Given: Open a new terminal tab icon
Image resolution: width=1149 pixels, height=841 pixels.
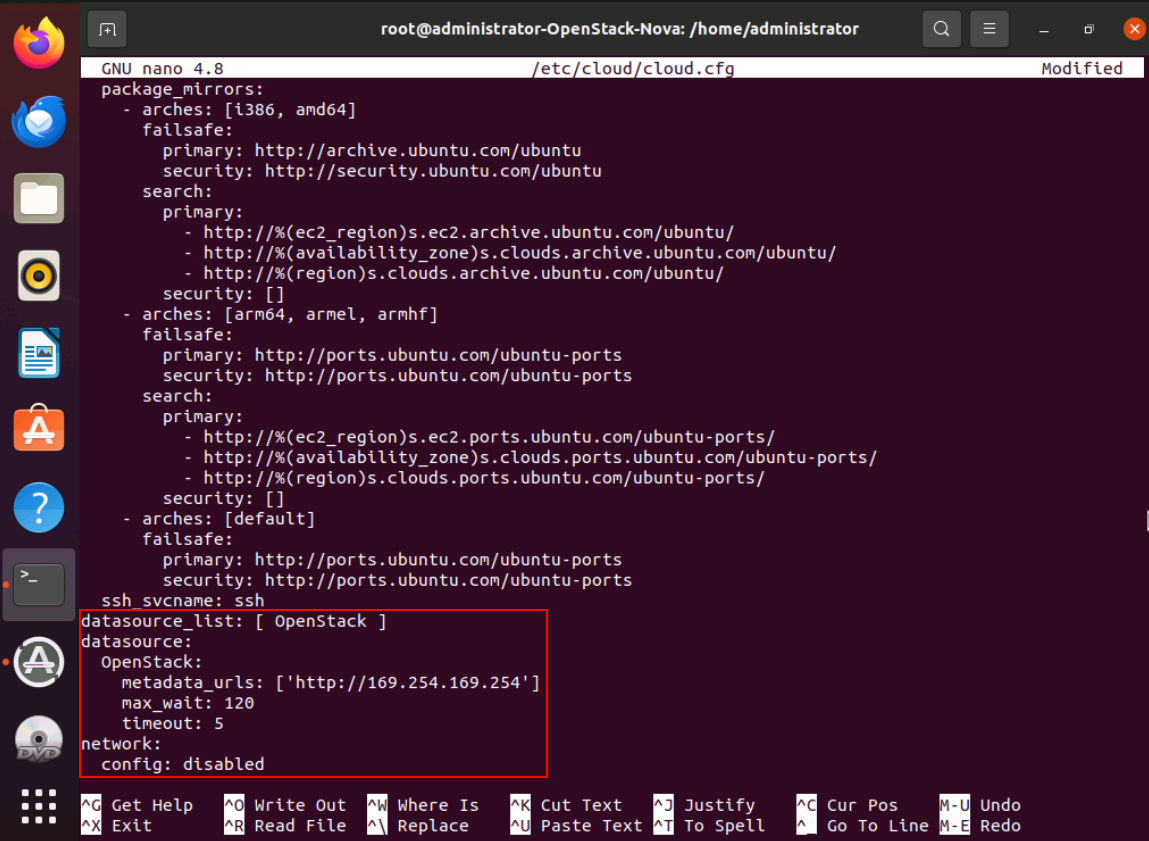Looking at the screenshot, I should tap(108, 29).
